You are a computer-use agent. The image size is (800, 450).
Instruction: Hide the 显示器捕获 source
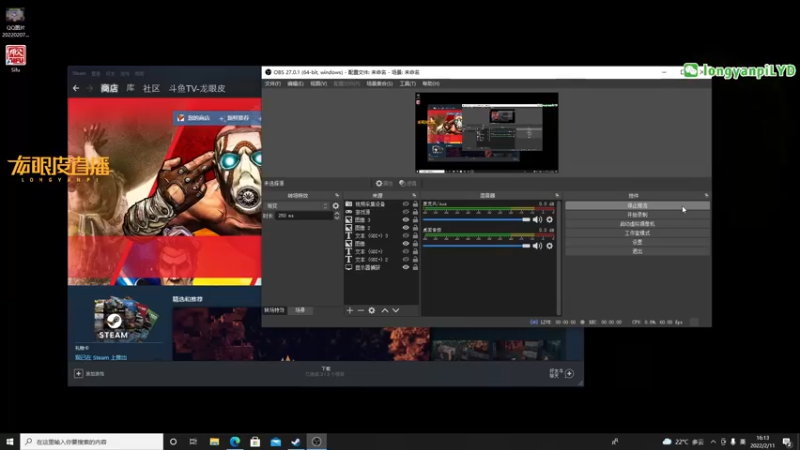pos(406,267)
